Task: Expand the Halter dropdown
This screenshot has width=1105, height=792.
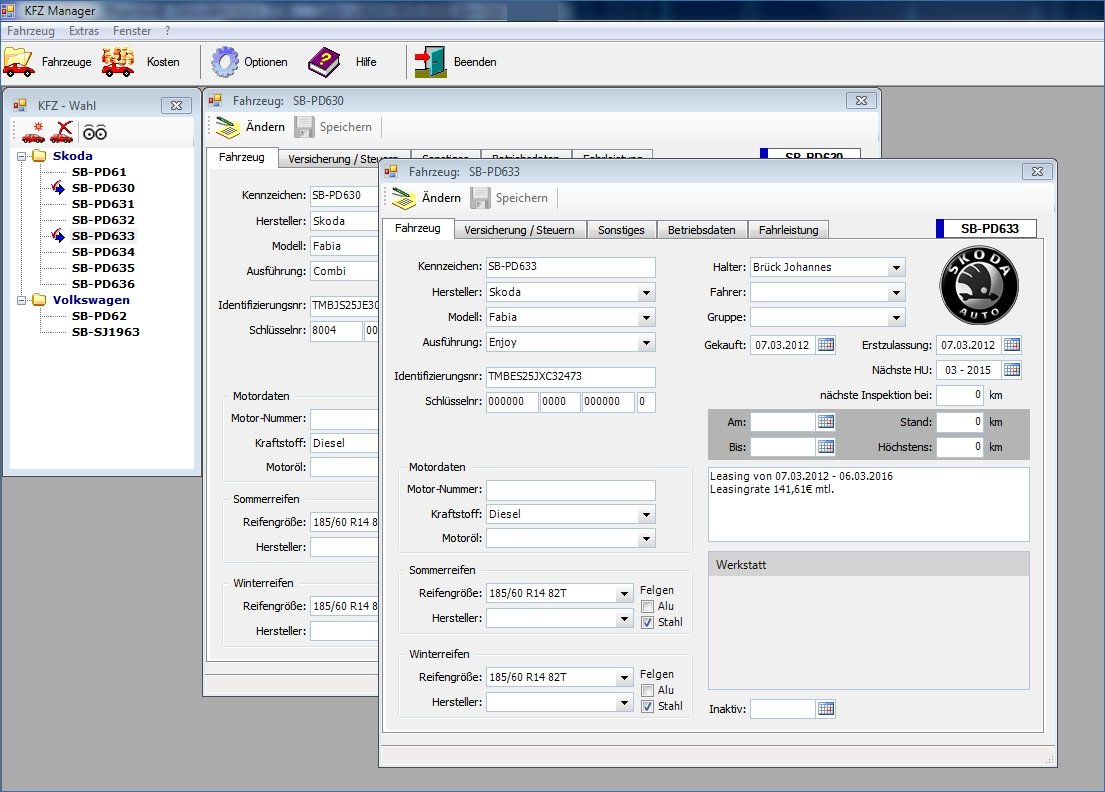Action: (896, 268)
